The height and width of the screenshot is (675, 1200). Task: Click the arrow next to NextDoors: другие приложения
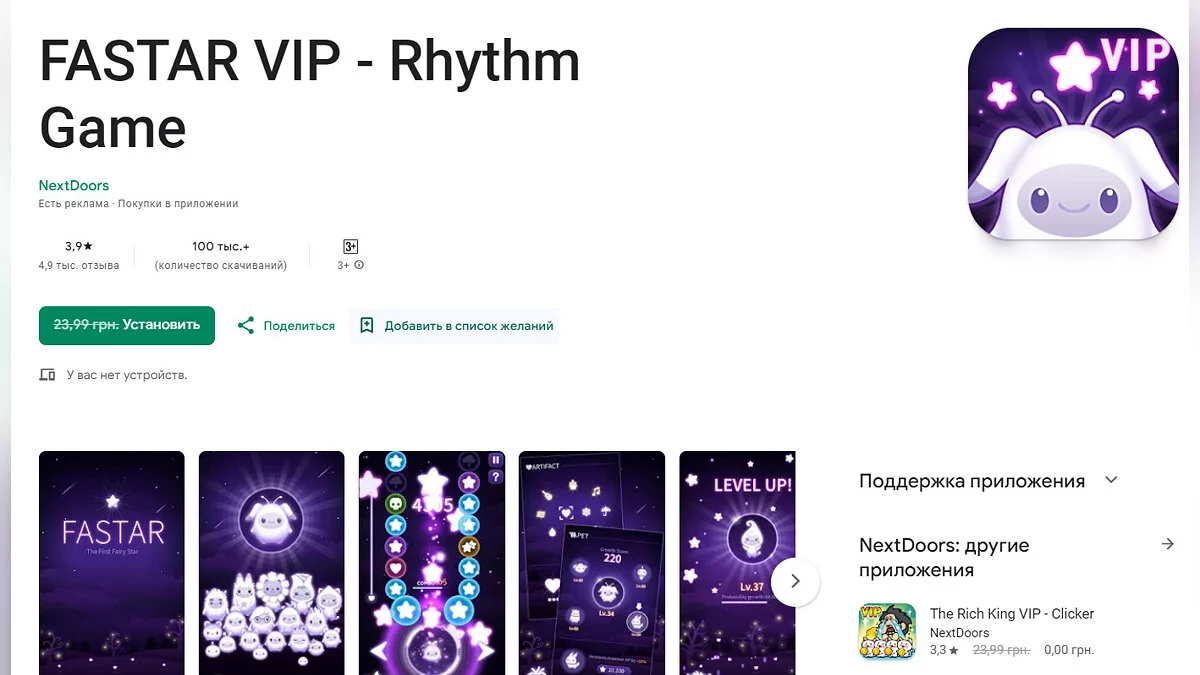click(x=1167, y=544)
